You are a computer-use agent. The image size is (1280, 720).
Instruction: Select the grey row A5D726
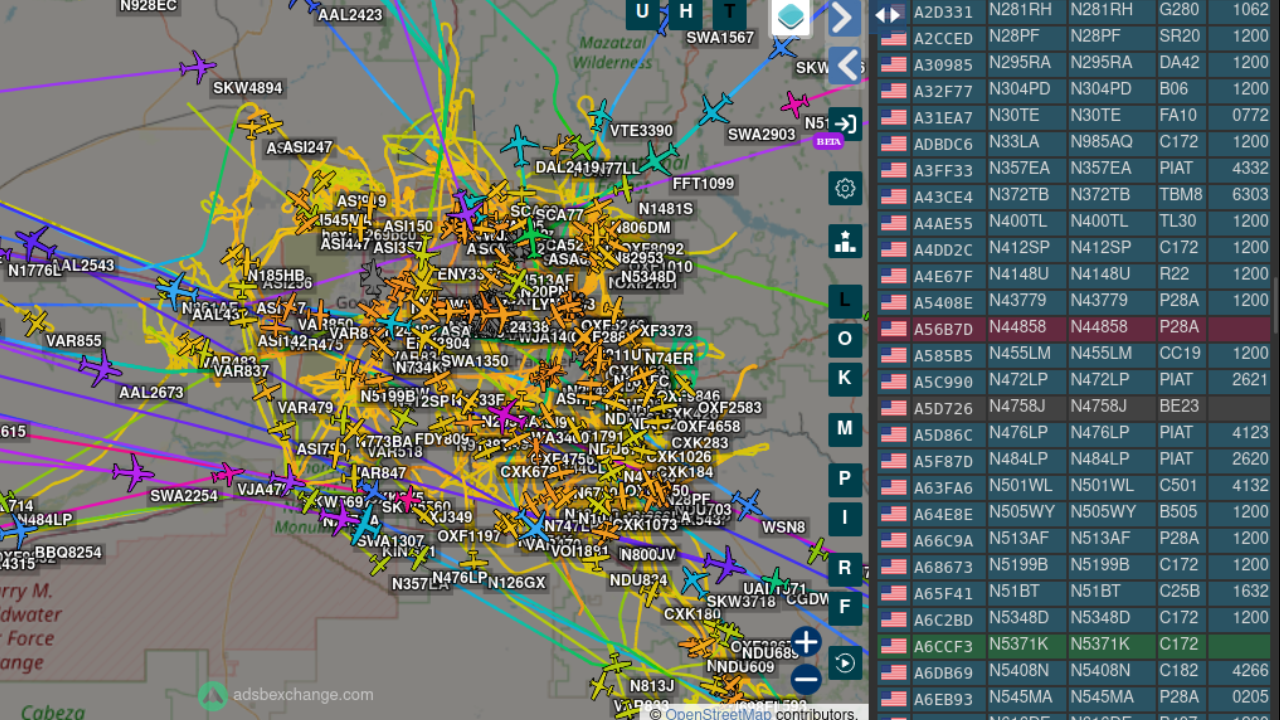coord(1074,408)
